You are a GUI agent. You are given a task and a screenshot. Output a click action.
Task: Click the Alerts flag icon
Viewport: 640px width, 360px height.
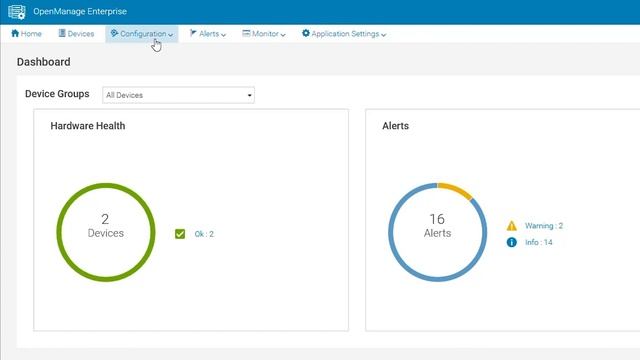[193, 33]
